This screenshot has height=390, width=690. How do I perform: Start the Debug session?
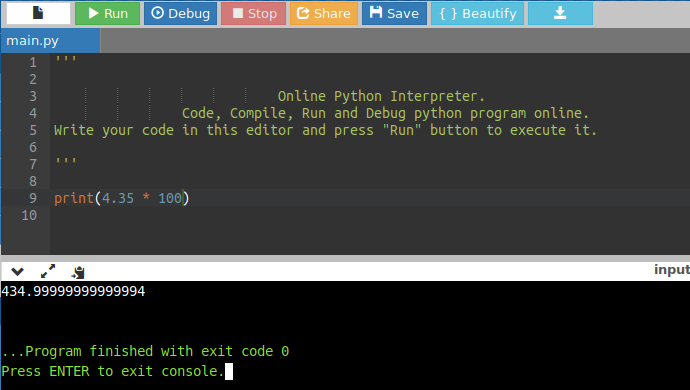click(x=180, y=13)
